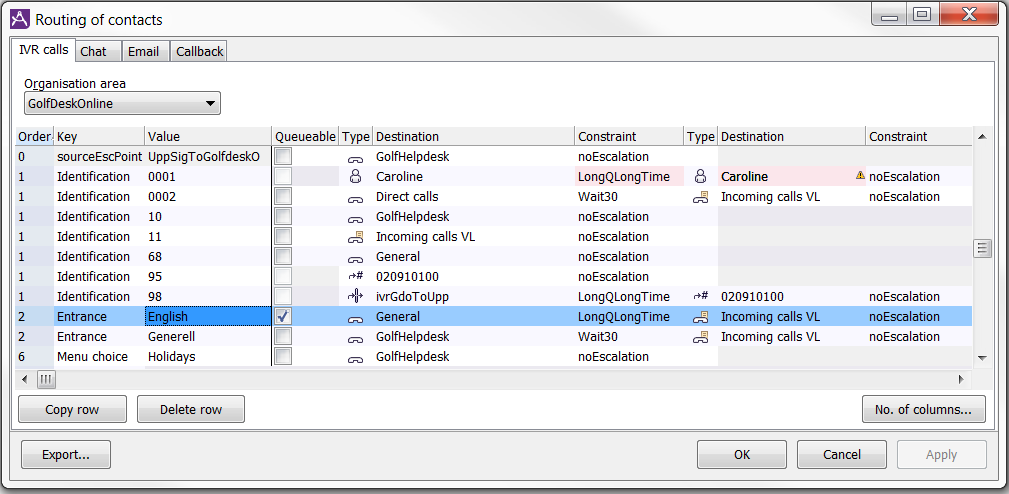1009x494 pixels.
Task: Toggle Queueable for Identification 0001 row
Action: coord(283,176)
